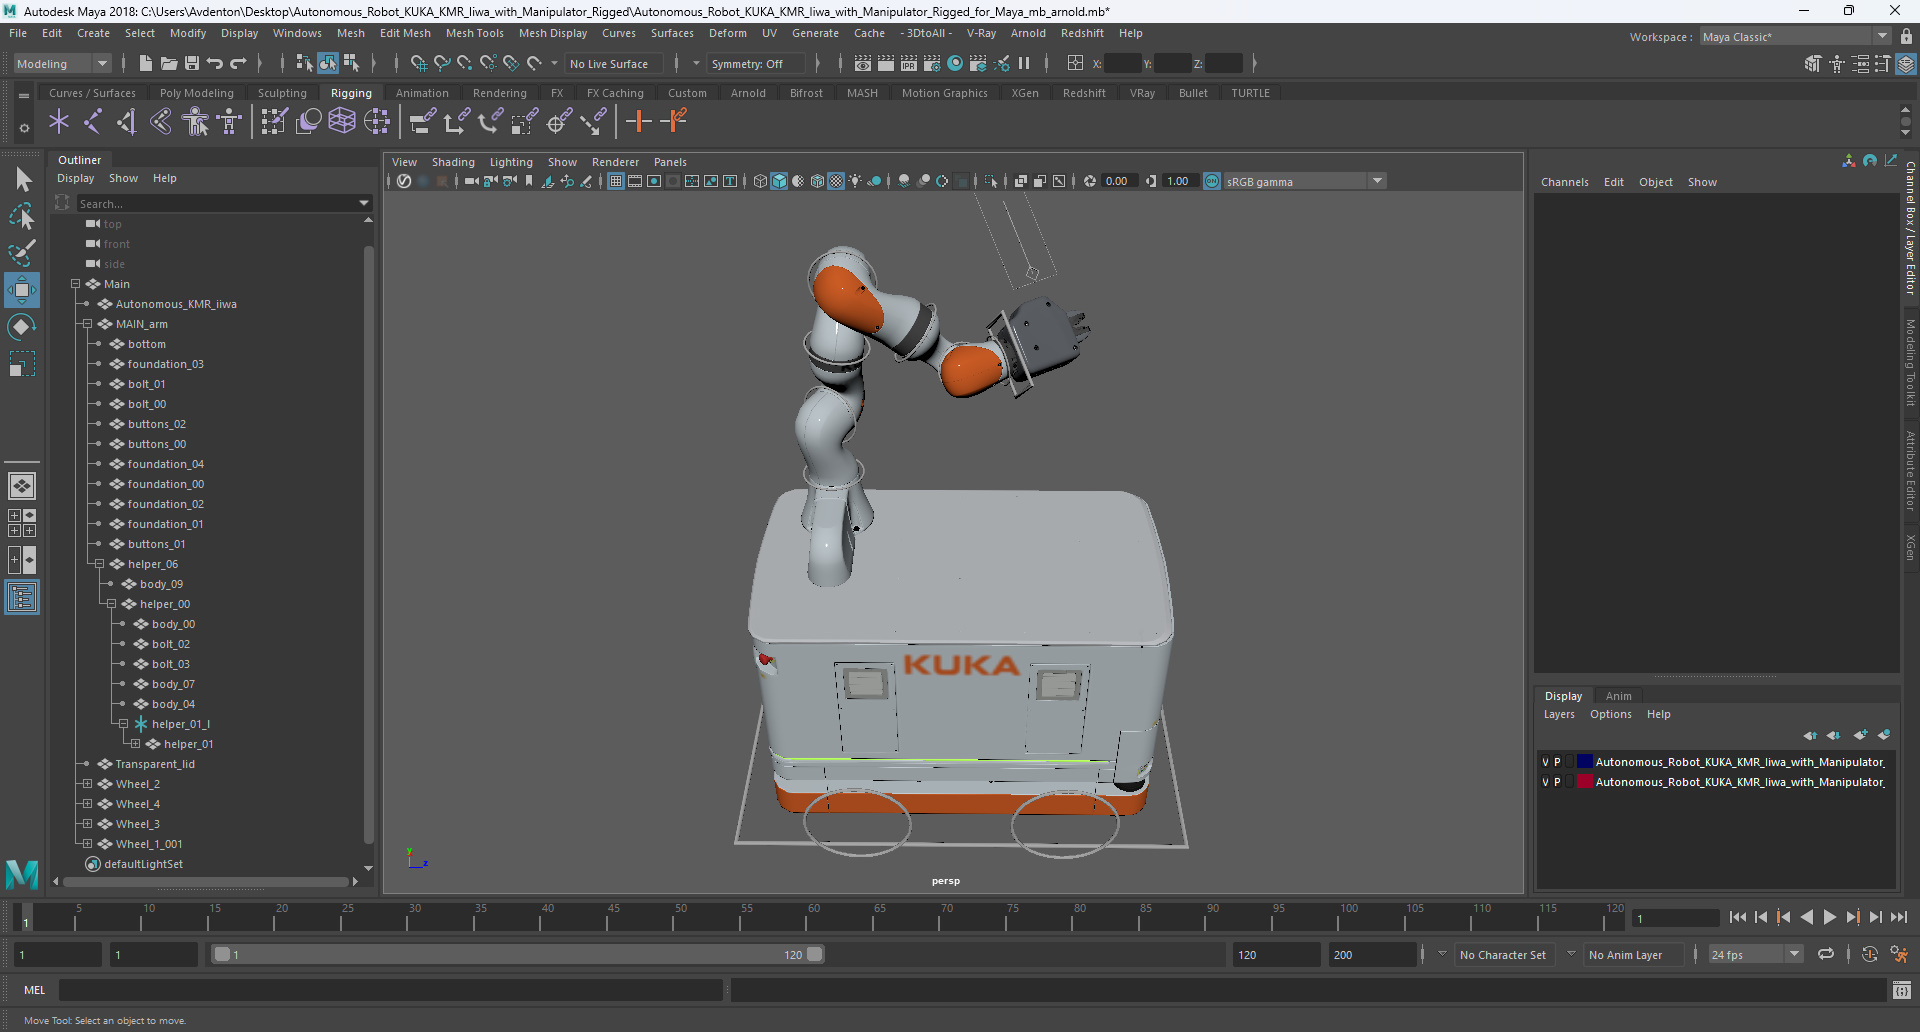
Task: Click the Symmetry: Off button
Action: coord(755,63)
